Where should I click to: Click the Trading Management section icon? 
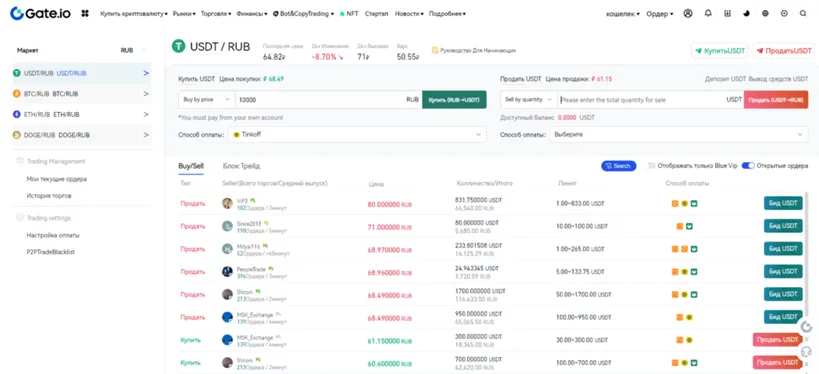20,161
